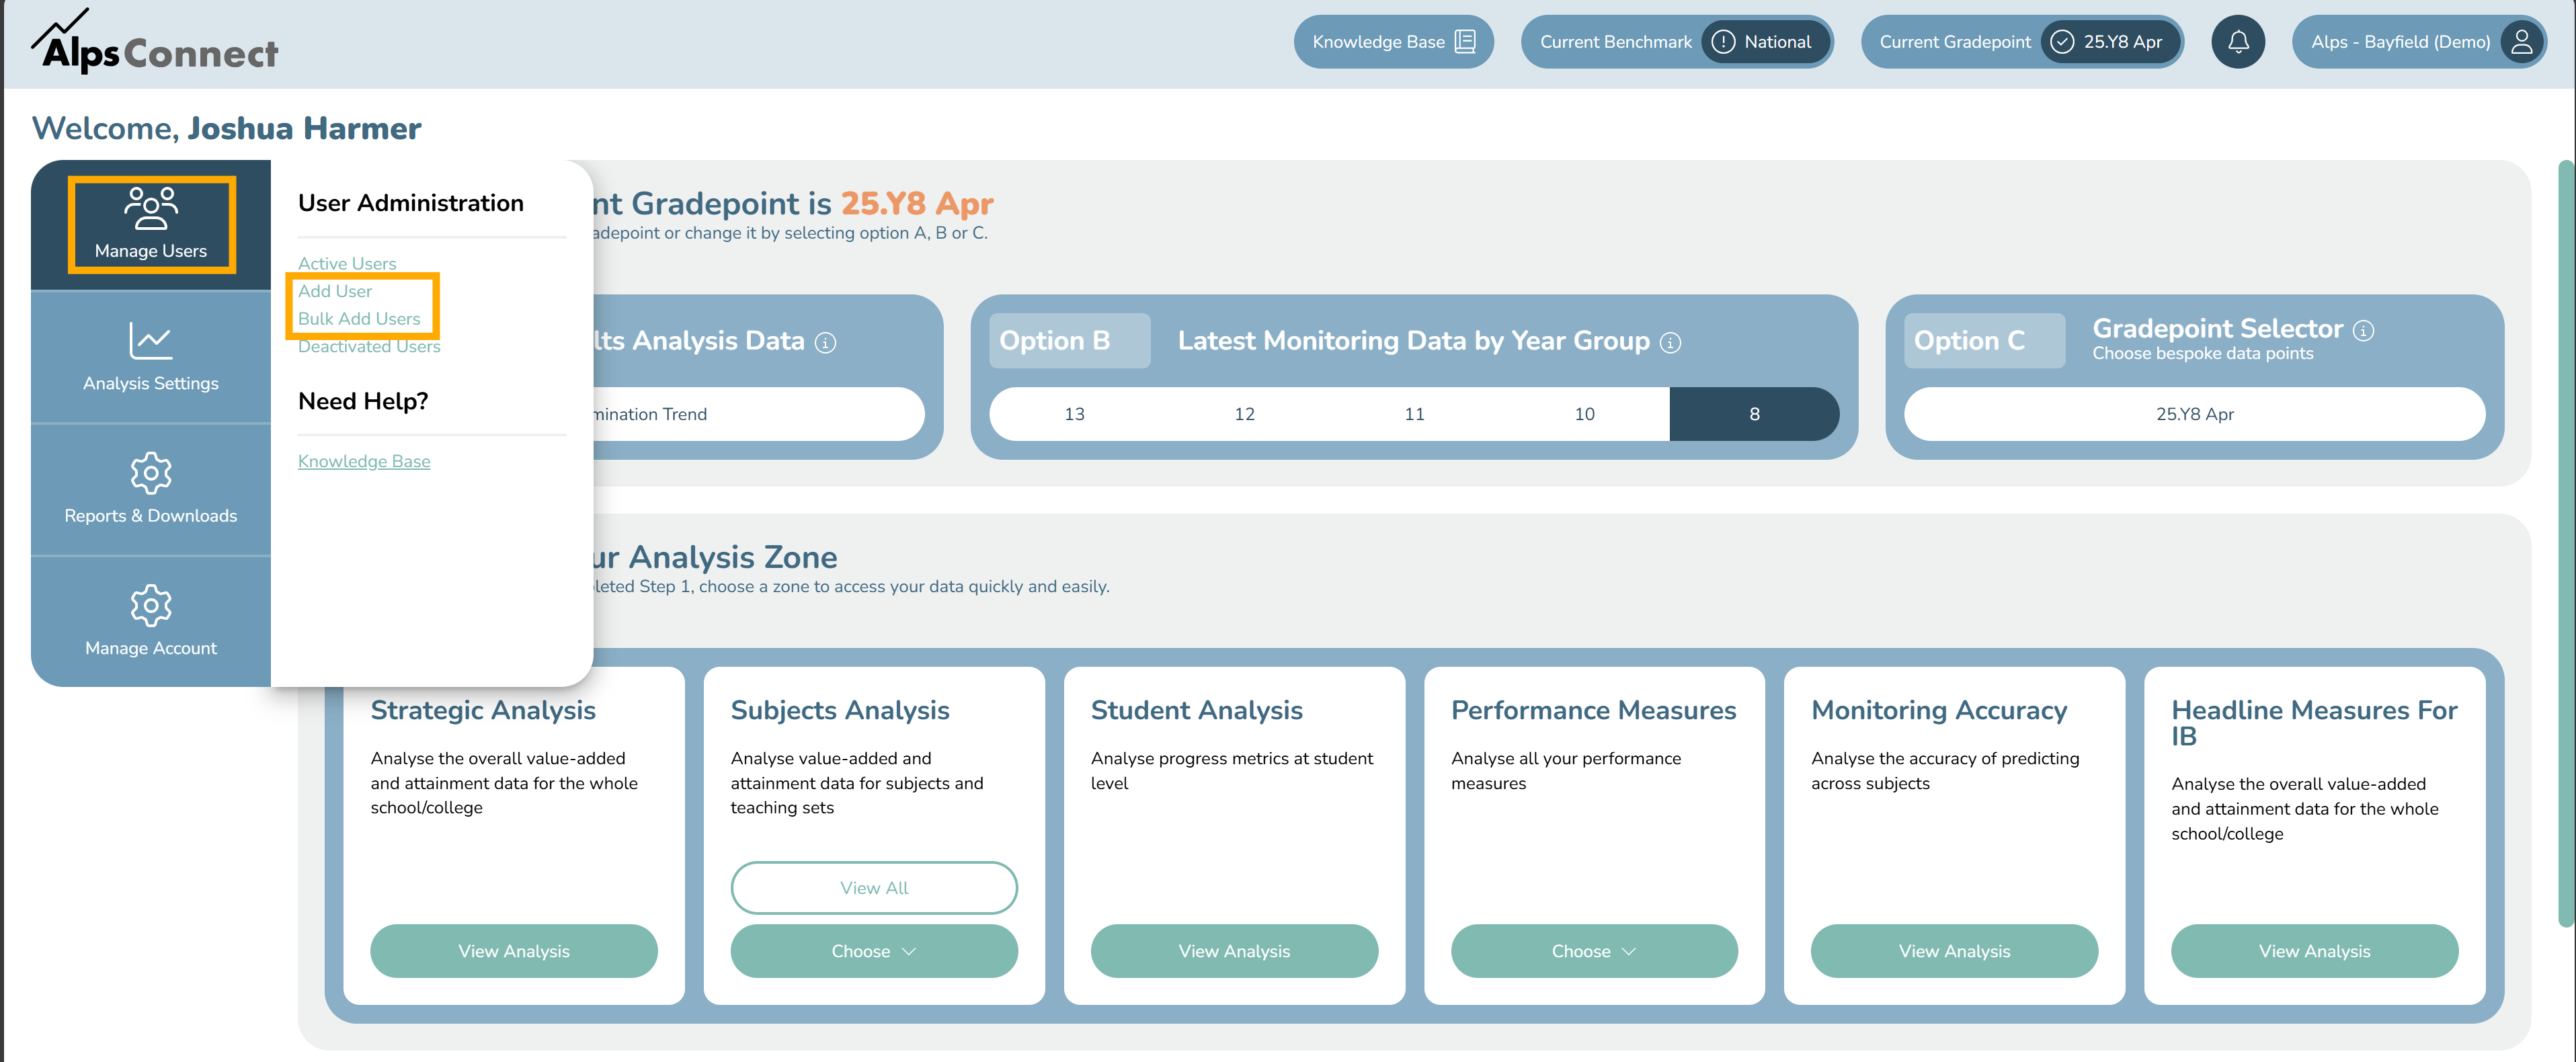Viewport: 2576px width, 1062px height.
Task: Show info for Results Analysis Data
Action: click(x=825, y=343)
